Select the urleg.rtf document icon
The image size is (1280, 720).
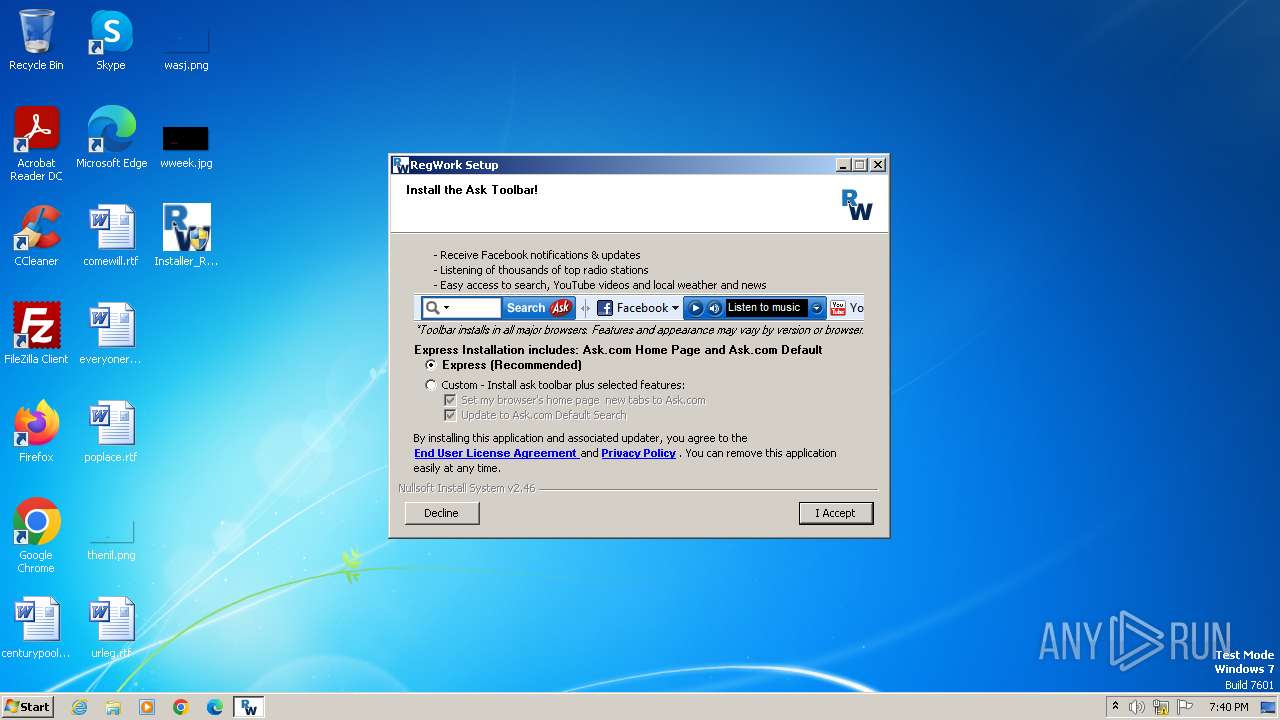(111, 628)
